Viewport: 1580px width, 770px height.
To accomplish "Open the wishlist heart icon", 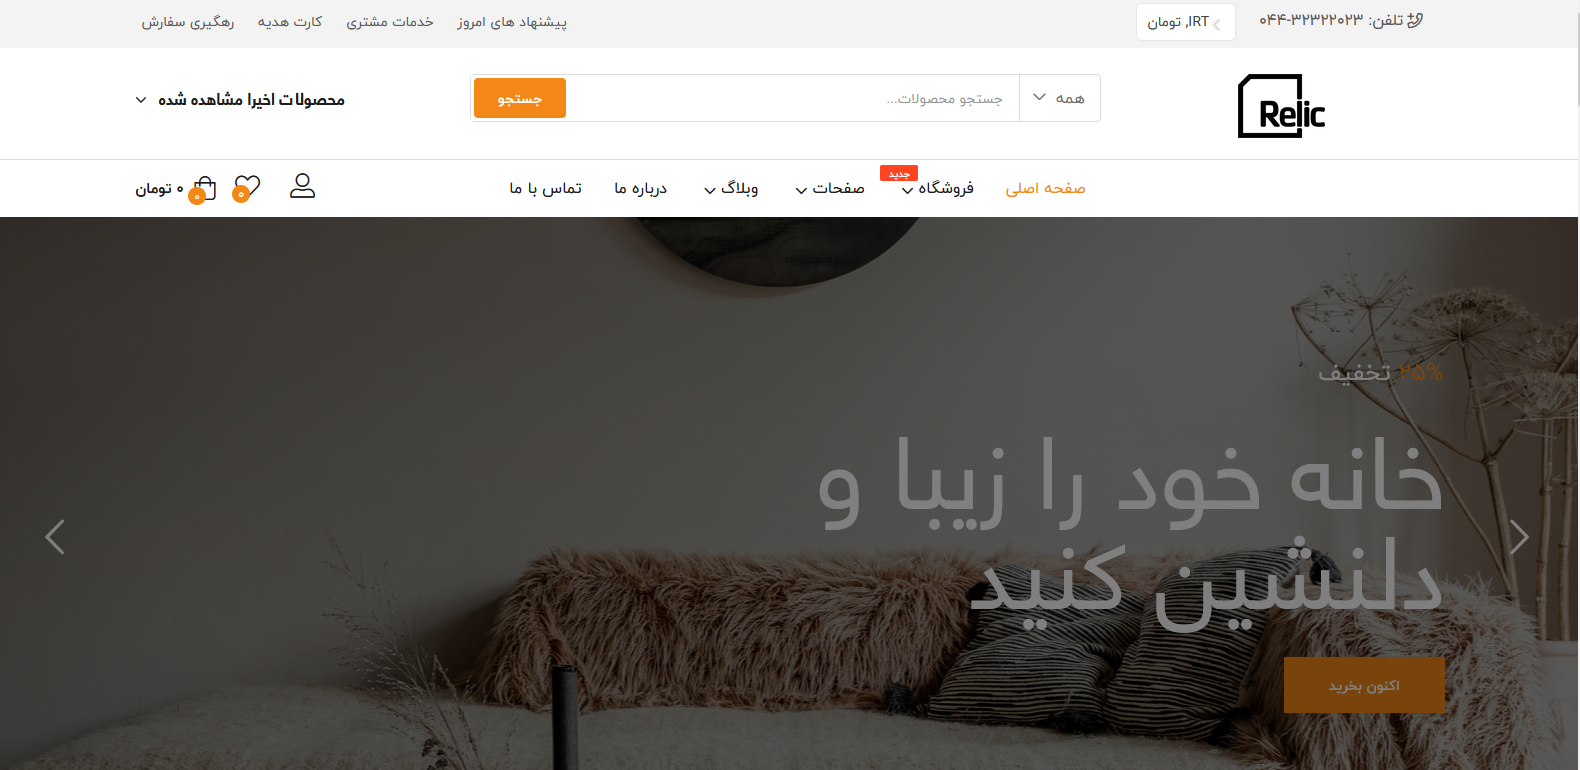I will tap(246, 188).
